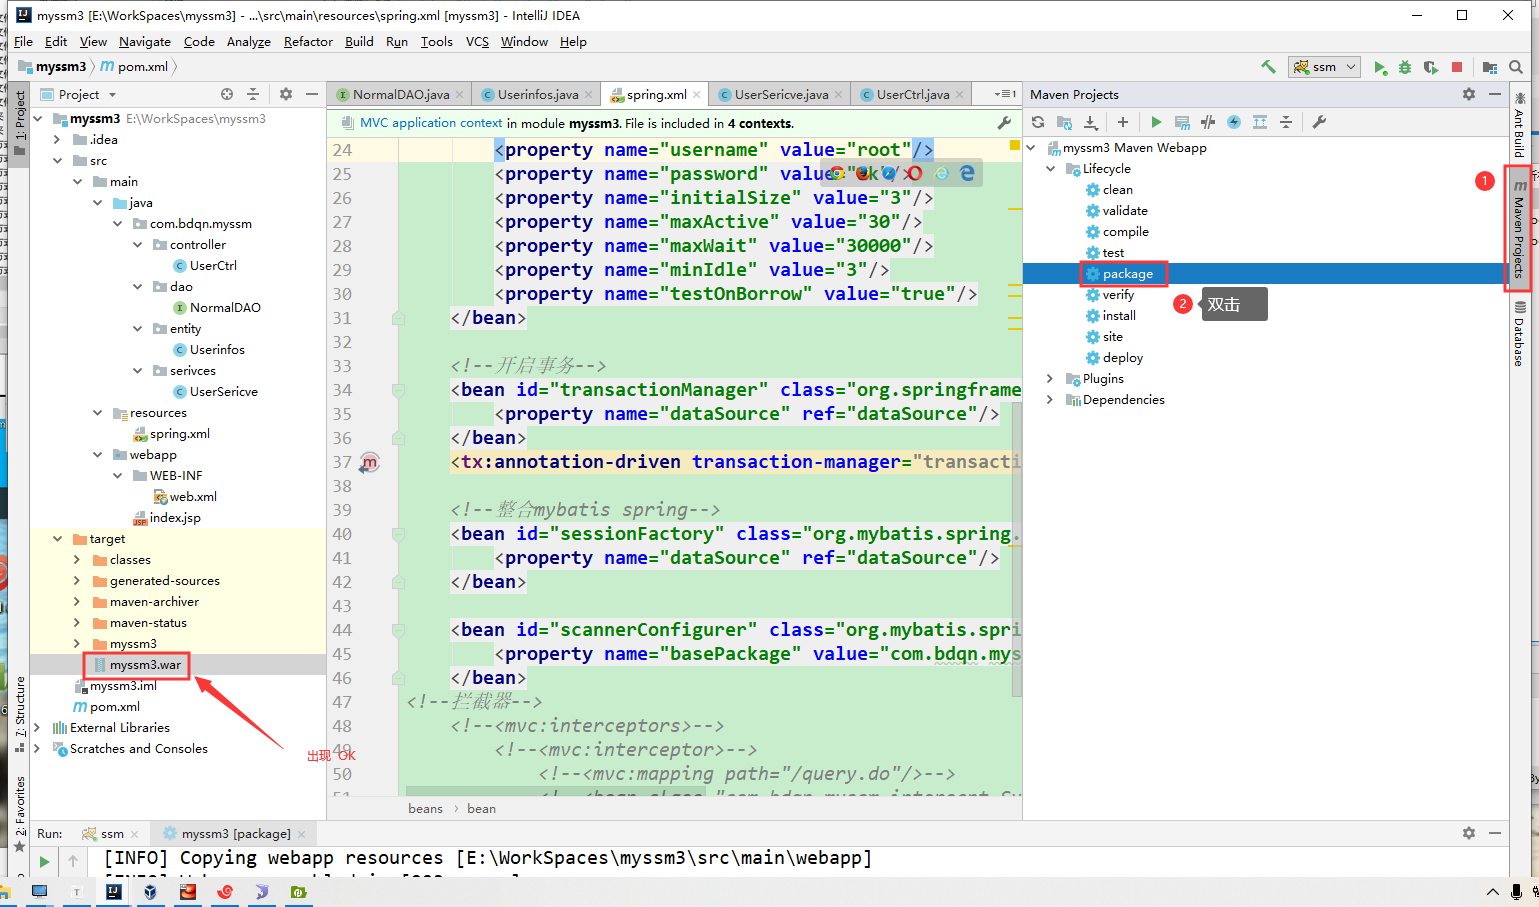Collapse the target folder in project tree

(57, 539)
